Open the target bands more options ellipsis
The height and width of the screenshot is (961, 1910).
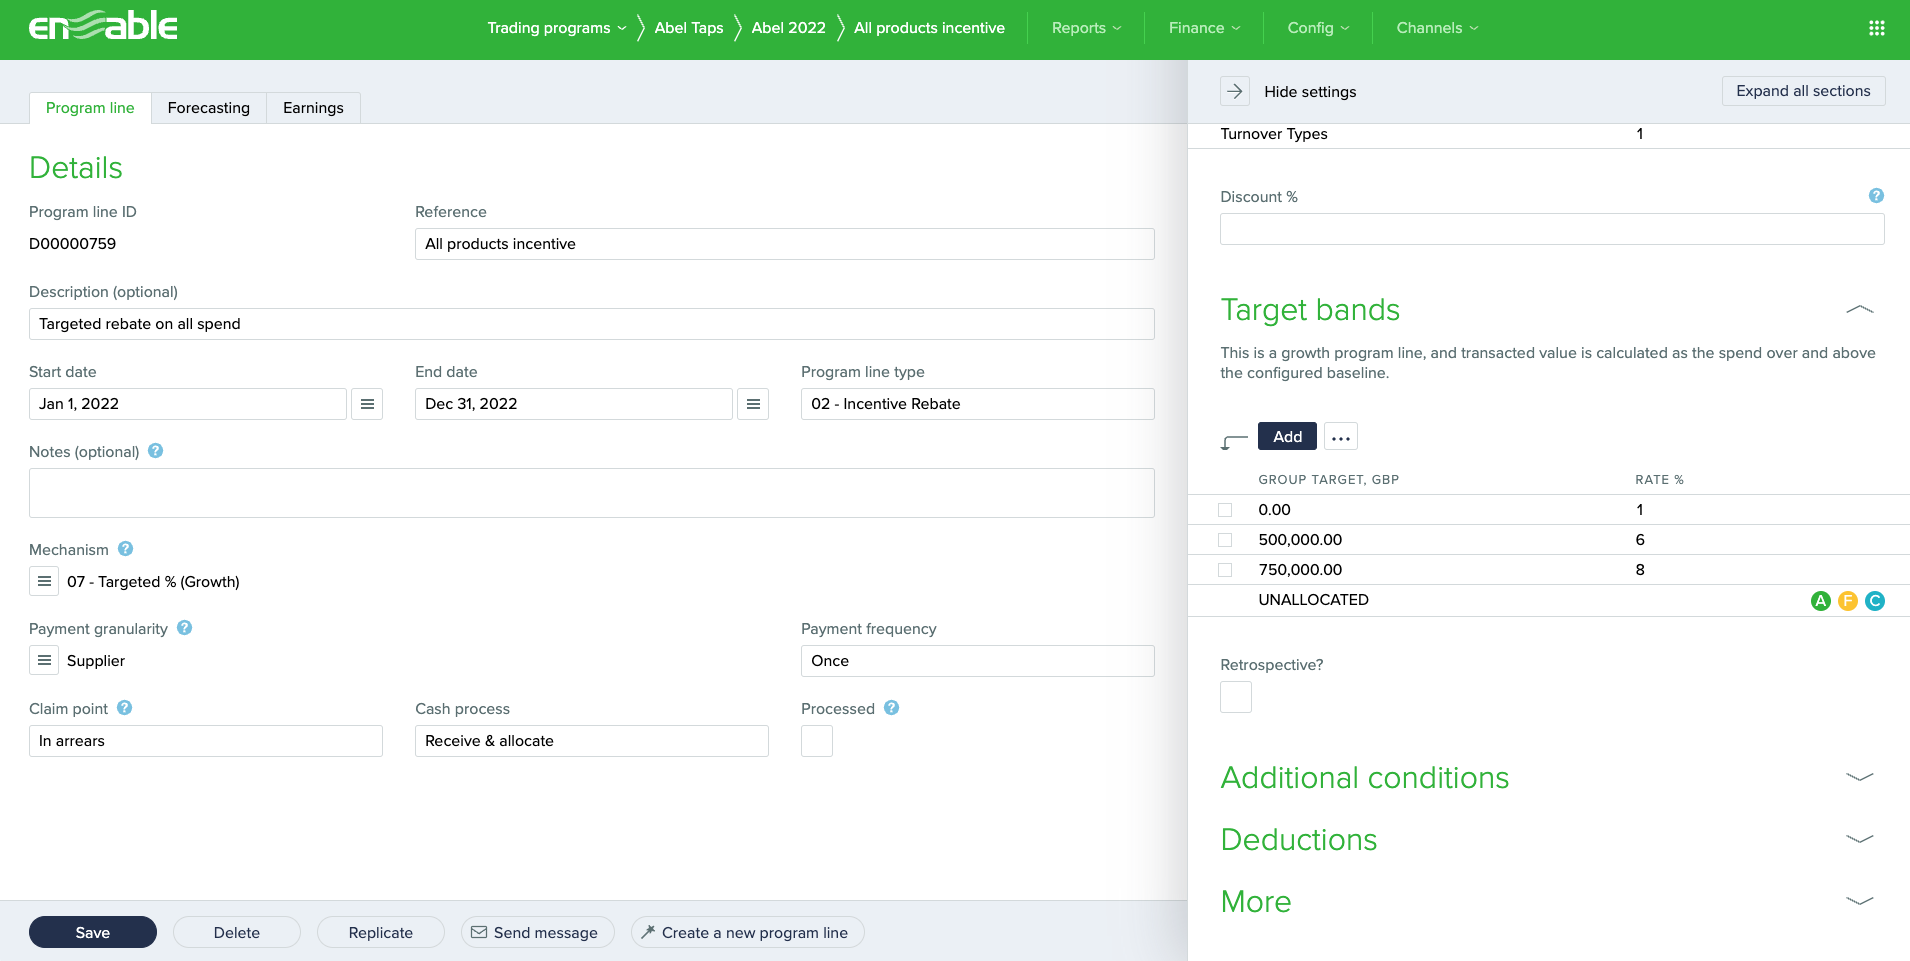click(1341, 437)
